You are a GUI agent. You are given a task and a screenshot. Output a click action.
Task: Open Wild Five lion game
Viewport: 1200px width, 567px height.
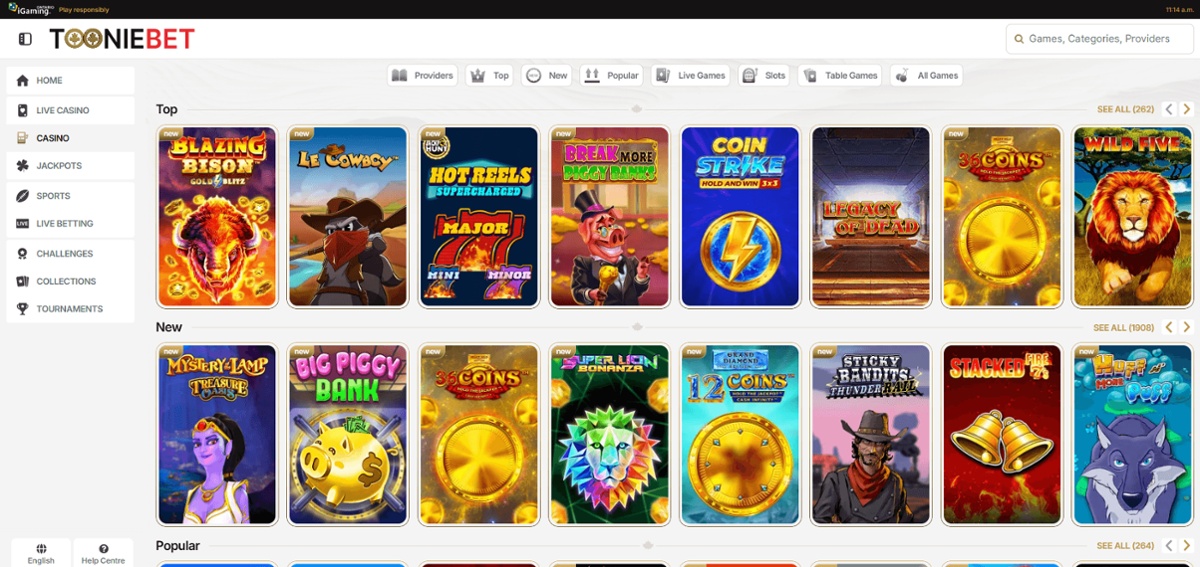pyautogui.click(x=1133, y=216)
